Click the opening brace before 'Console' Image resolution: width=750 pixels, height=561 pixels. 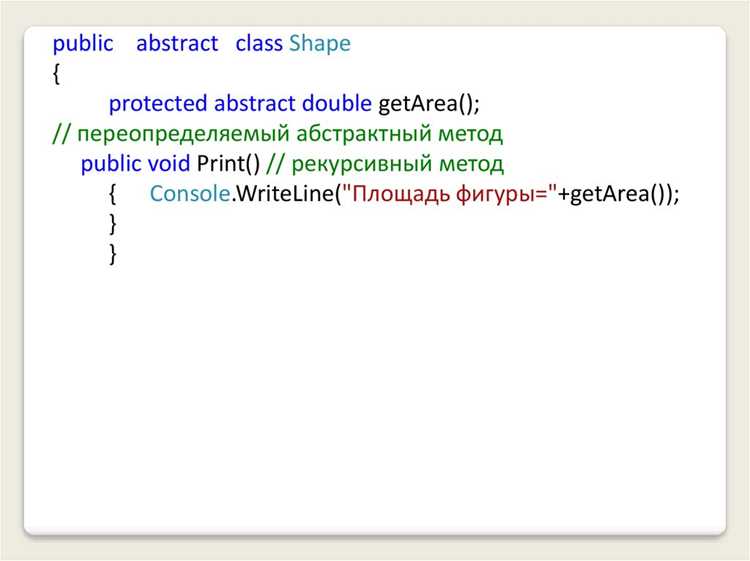[x=112, y=194]
